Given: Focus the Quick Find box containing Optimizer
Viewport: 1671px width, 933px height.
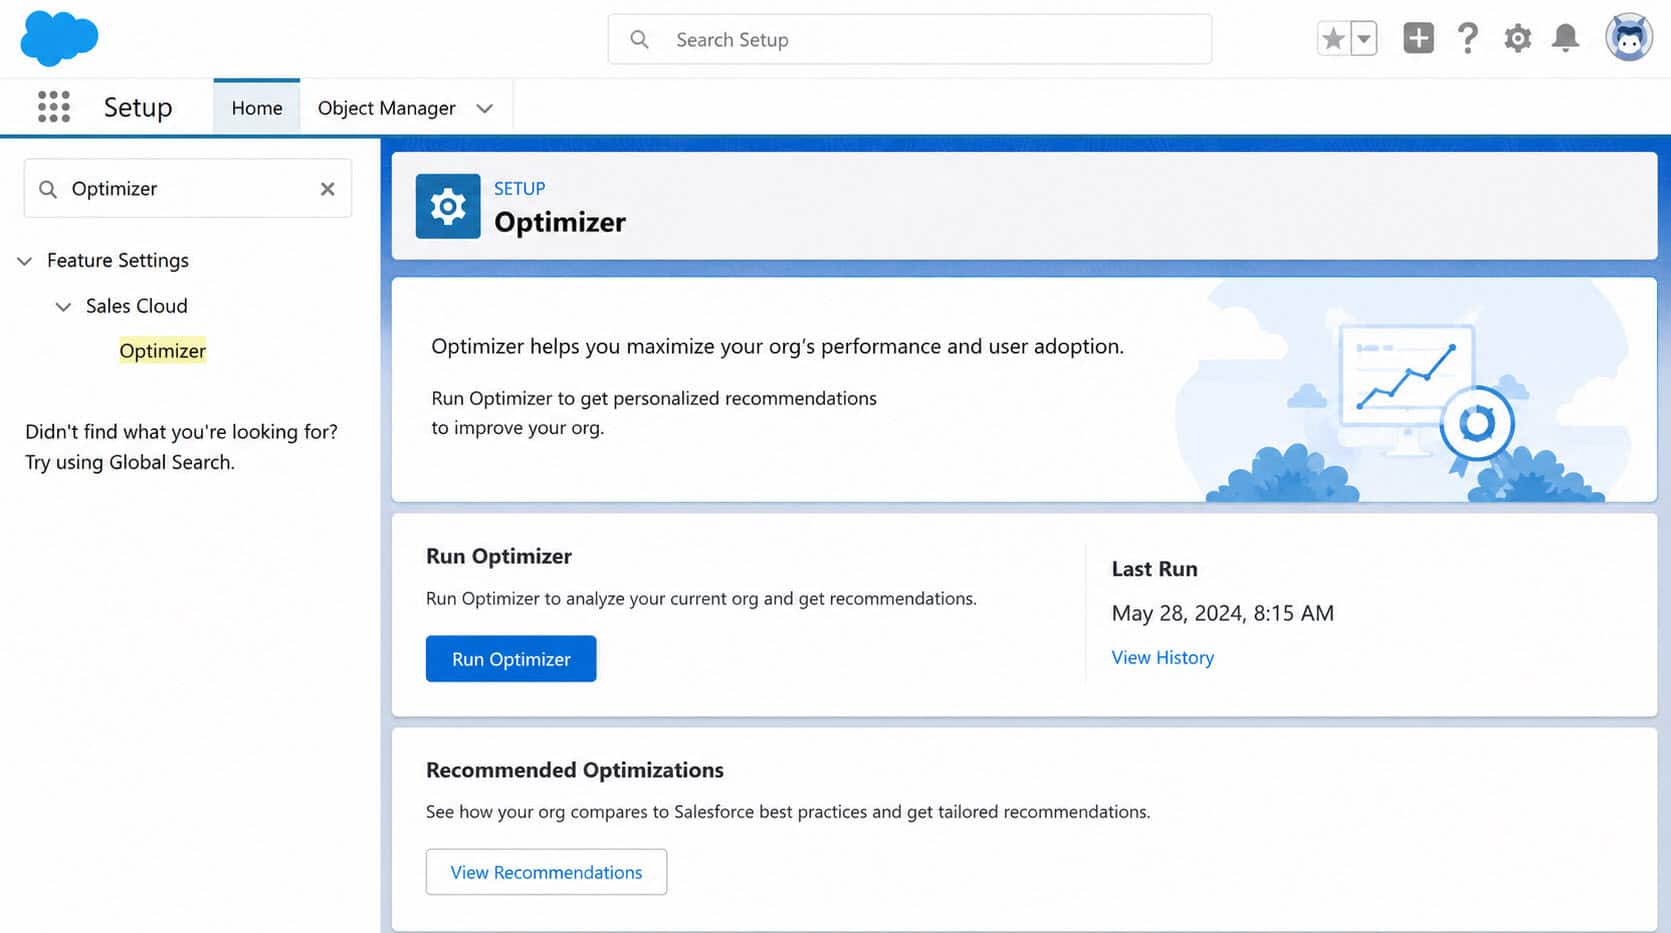Looking at the screenshot, I should pos(188,188).
